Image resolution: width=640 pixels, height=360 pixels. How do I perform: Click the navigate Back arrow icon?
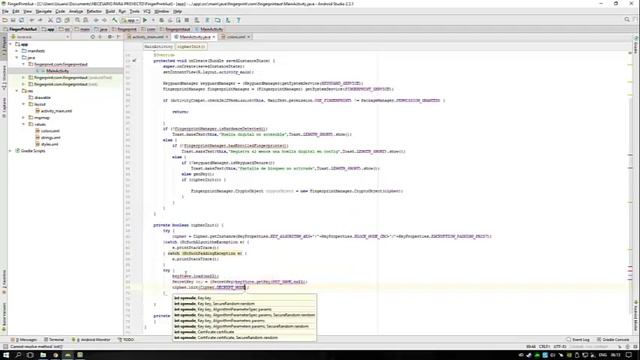96,20
